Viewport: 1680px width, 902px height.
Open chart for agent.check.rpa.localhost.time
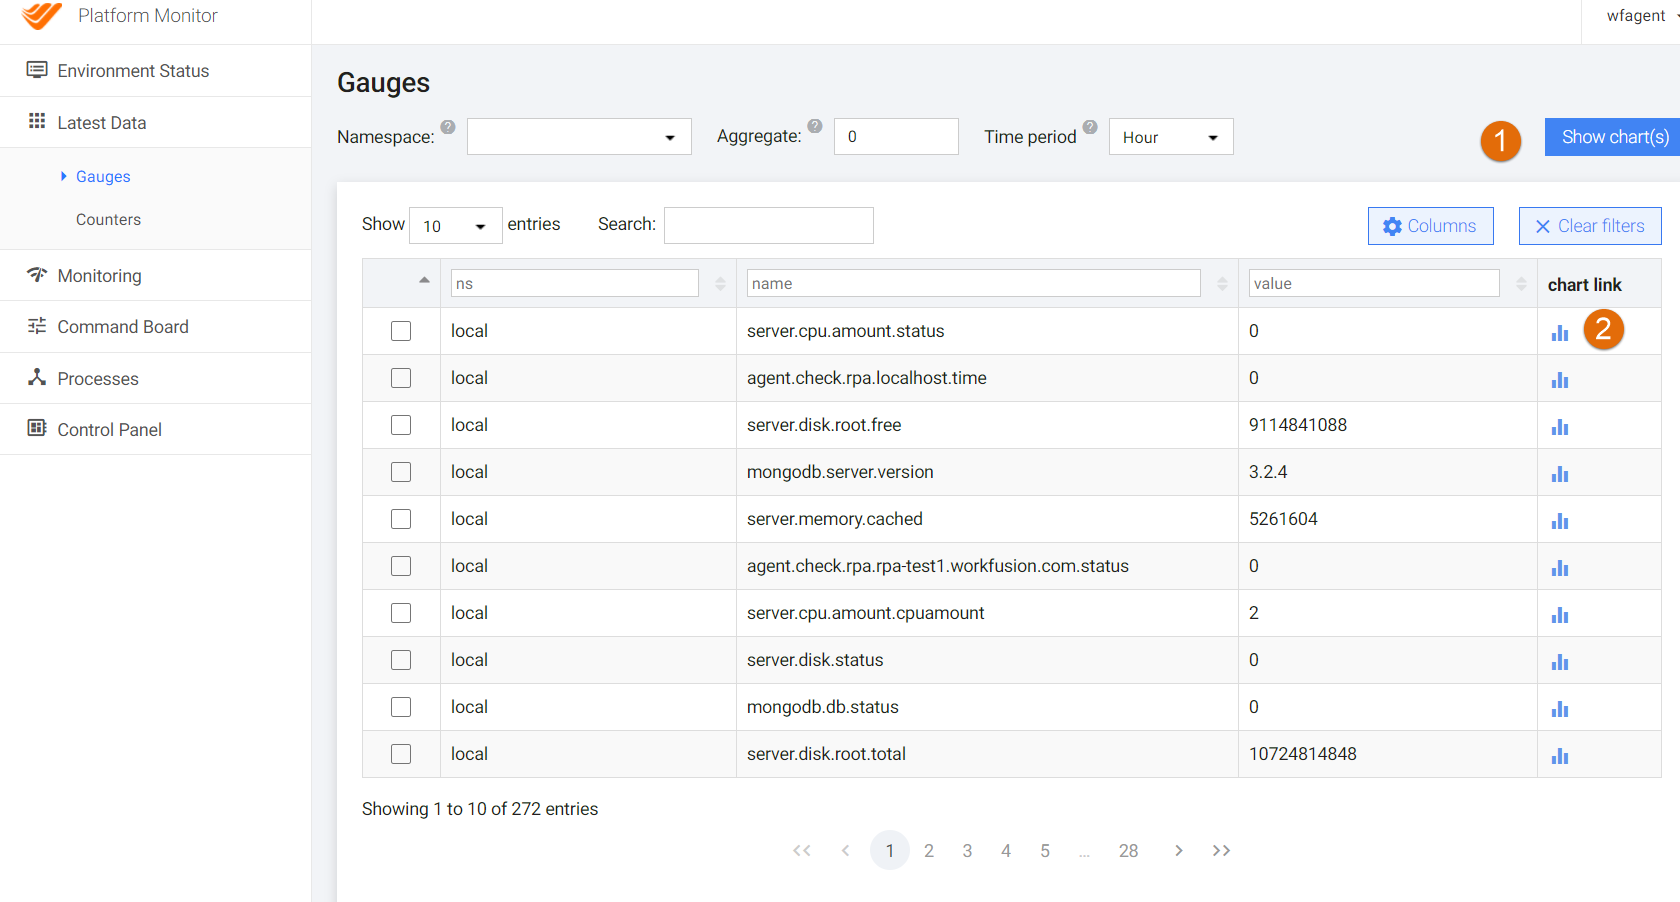(1560, 380)
